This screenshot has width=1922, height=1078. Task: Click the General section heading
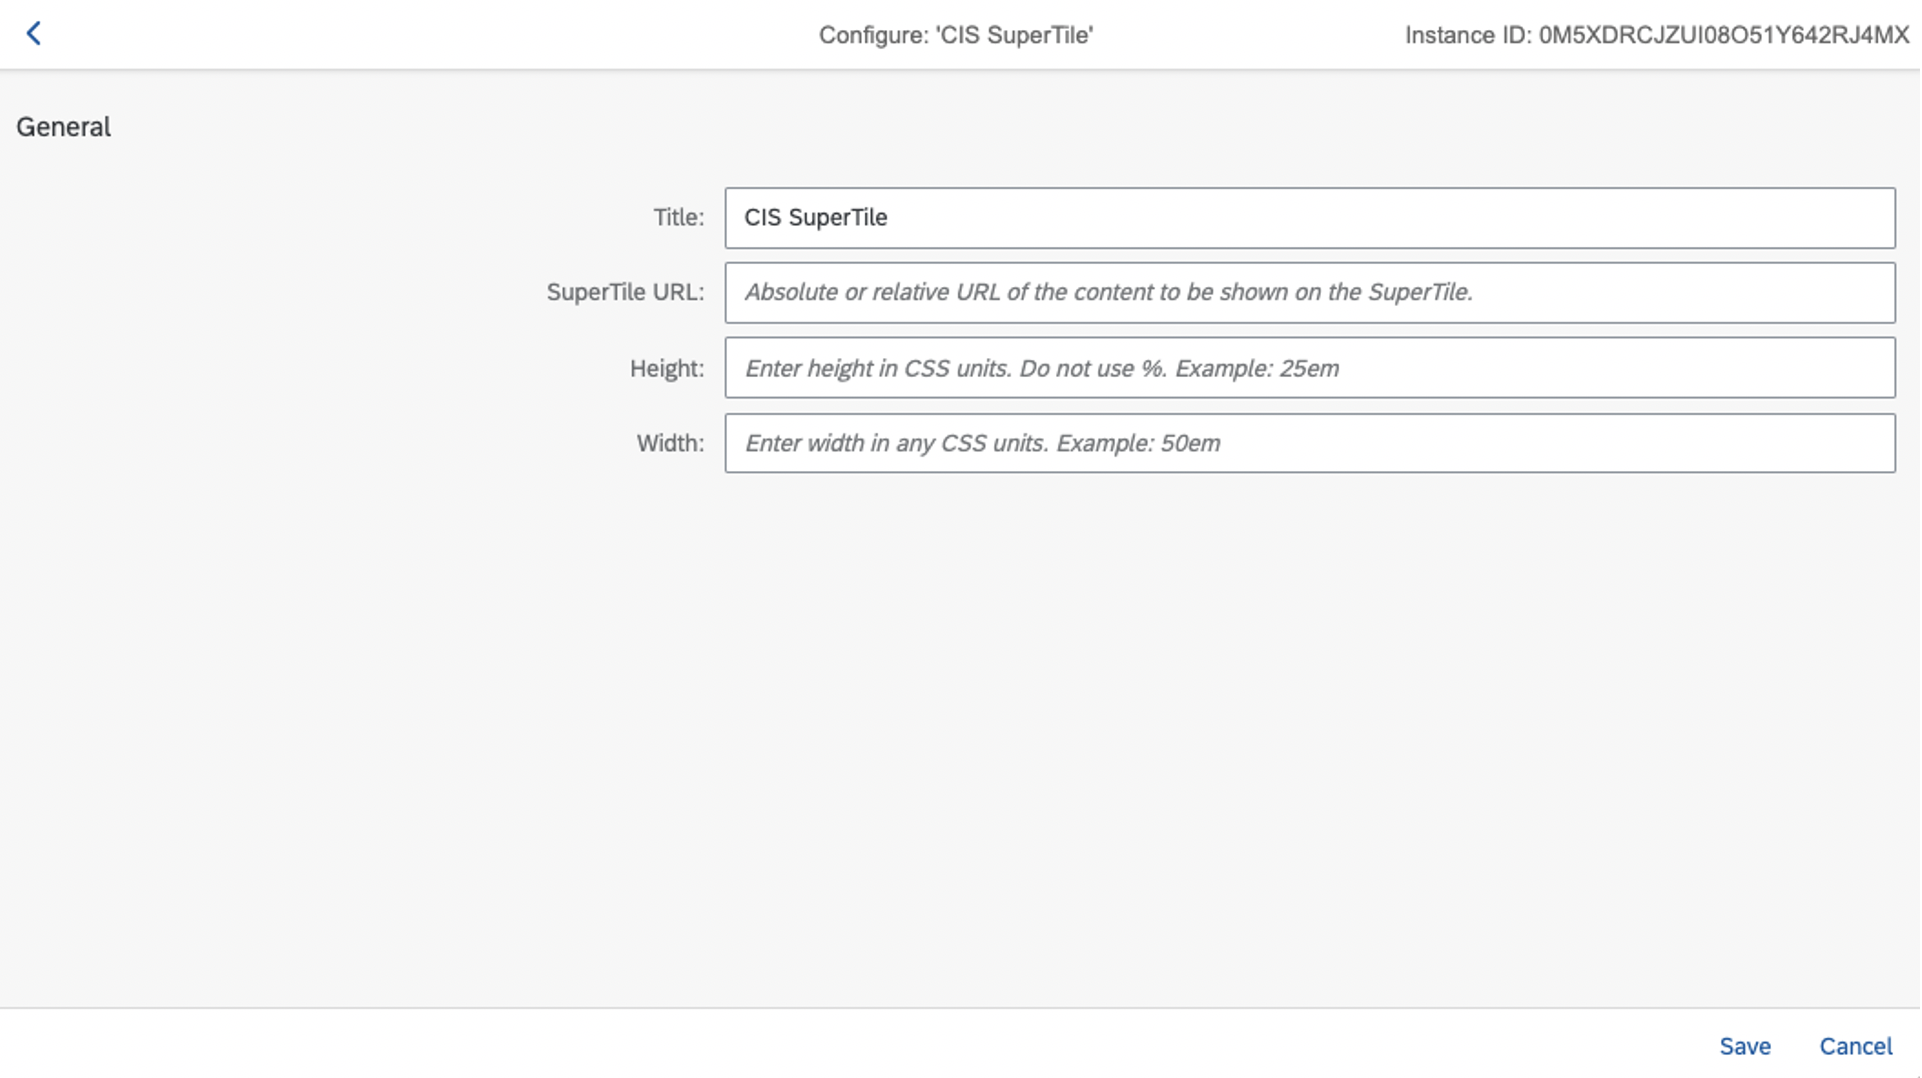[x=63, y=126]
